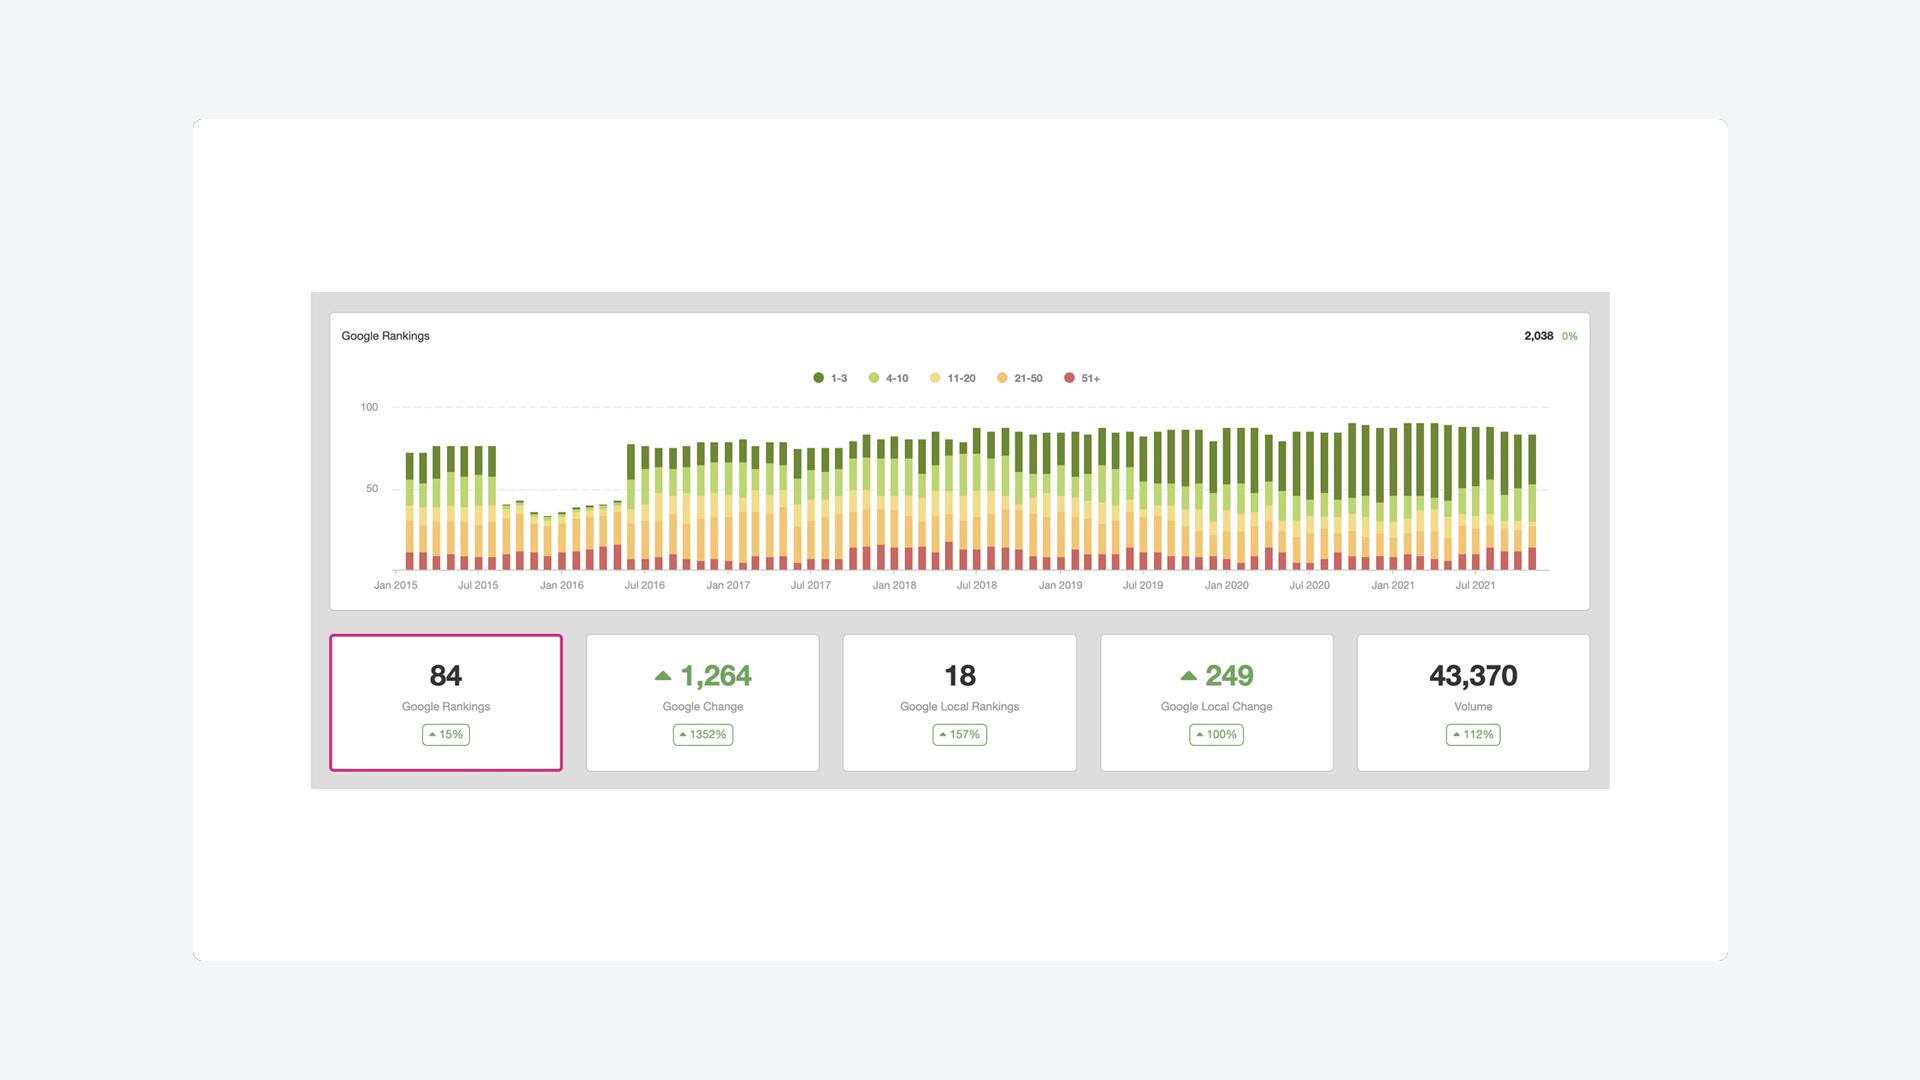The height and width of the screenshot is (1080, 1920).
Task: Select the Google Local Change card
Action: pos(1216,702)
